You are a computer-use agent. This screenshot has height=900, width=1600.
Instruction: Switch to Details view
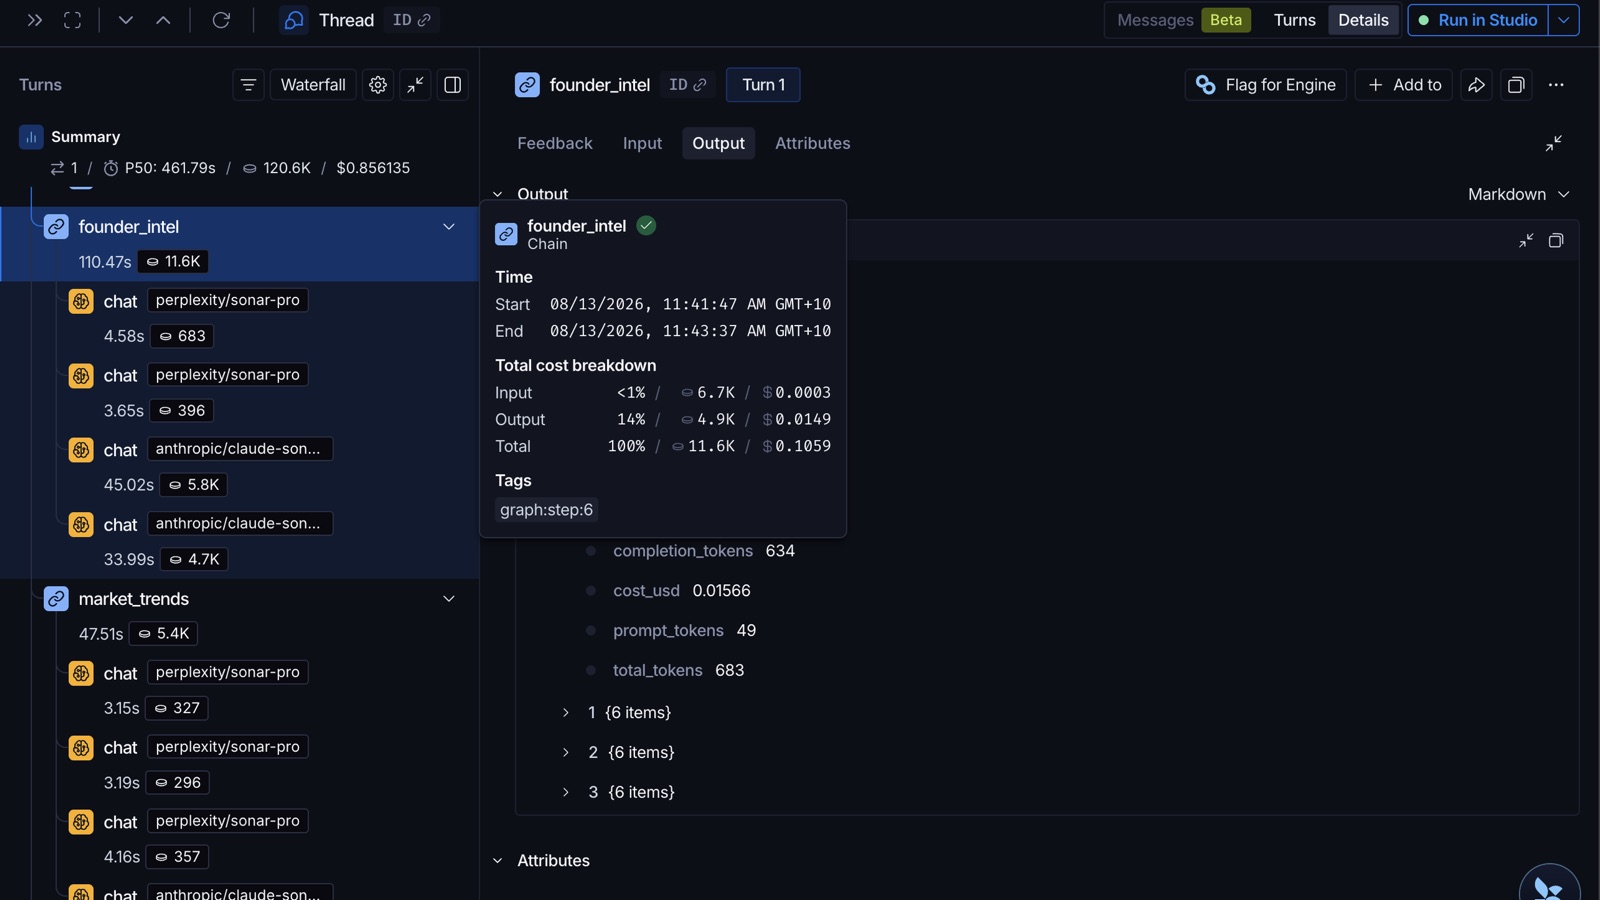coord(1363,20)
